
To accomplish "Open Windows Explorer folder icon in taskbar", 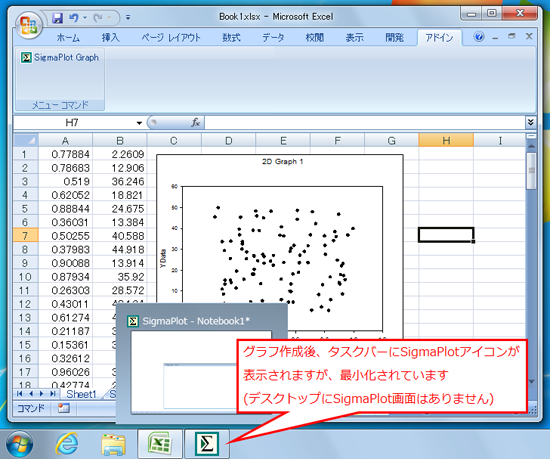I will (x=113, y=444).
